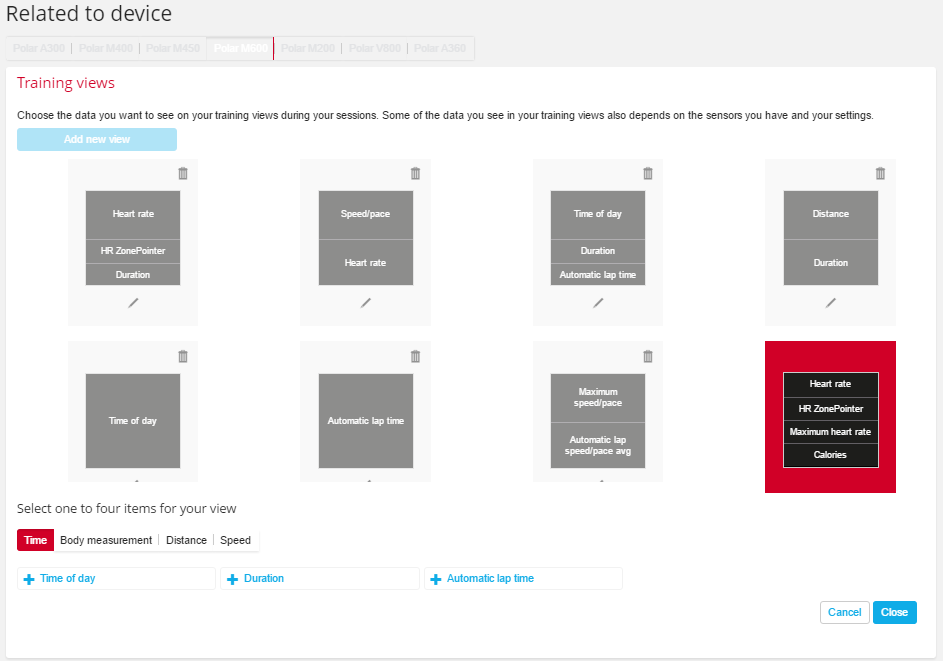Edit the Heart rate/HR ZonePointer/Duration view with pencil
943x661 pixels.
point(133,302)
